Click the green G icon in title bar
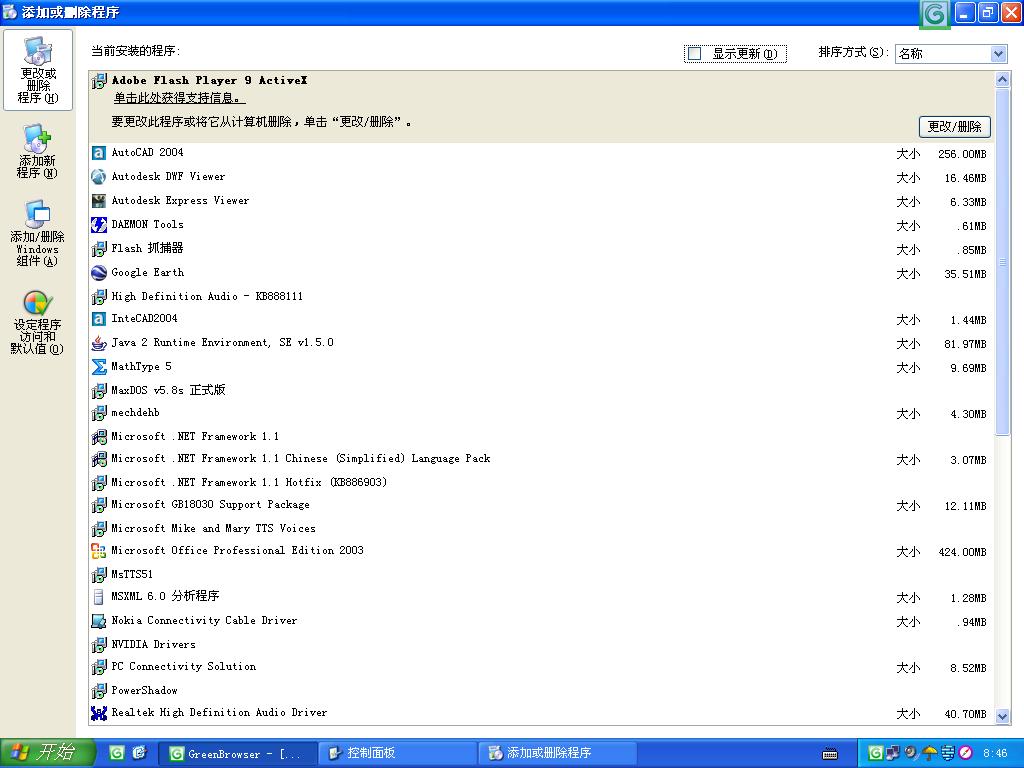 935,13
